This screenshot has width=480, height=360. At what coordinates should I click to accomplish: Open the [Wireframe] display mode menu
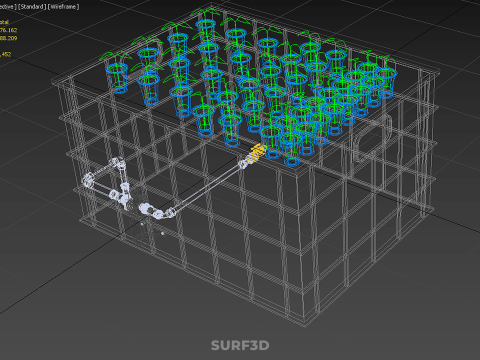(64, 7)
